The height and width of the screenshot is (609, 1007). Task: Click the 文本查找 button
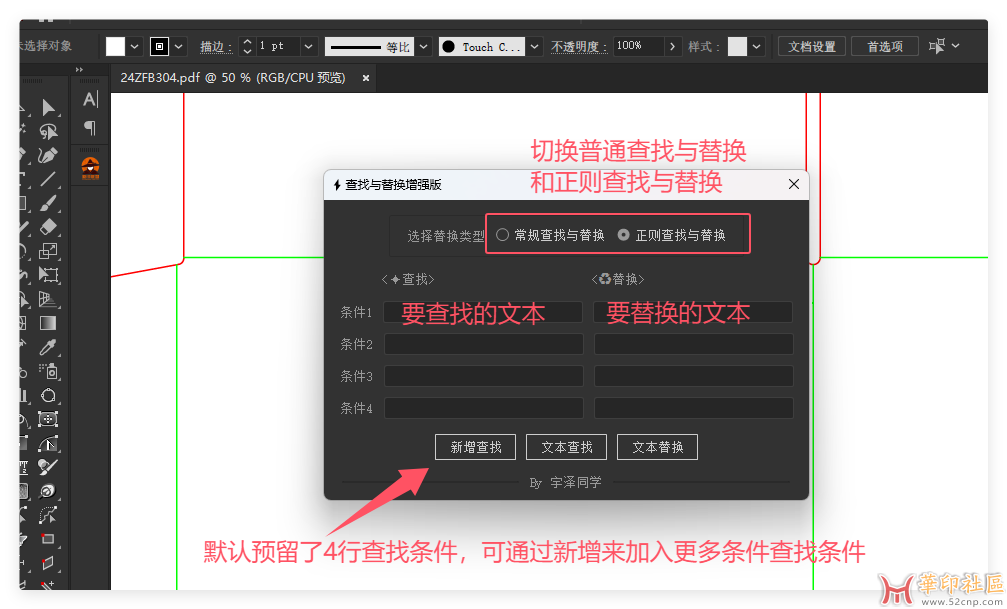(x=566, y=447)
